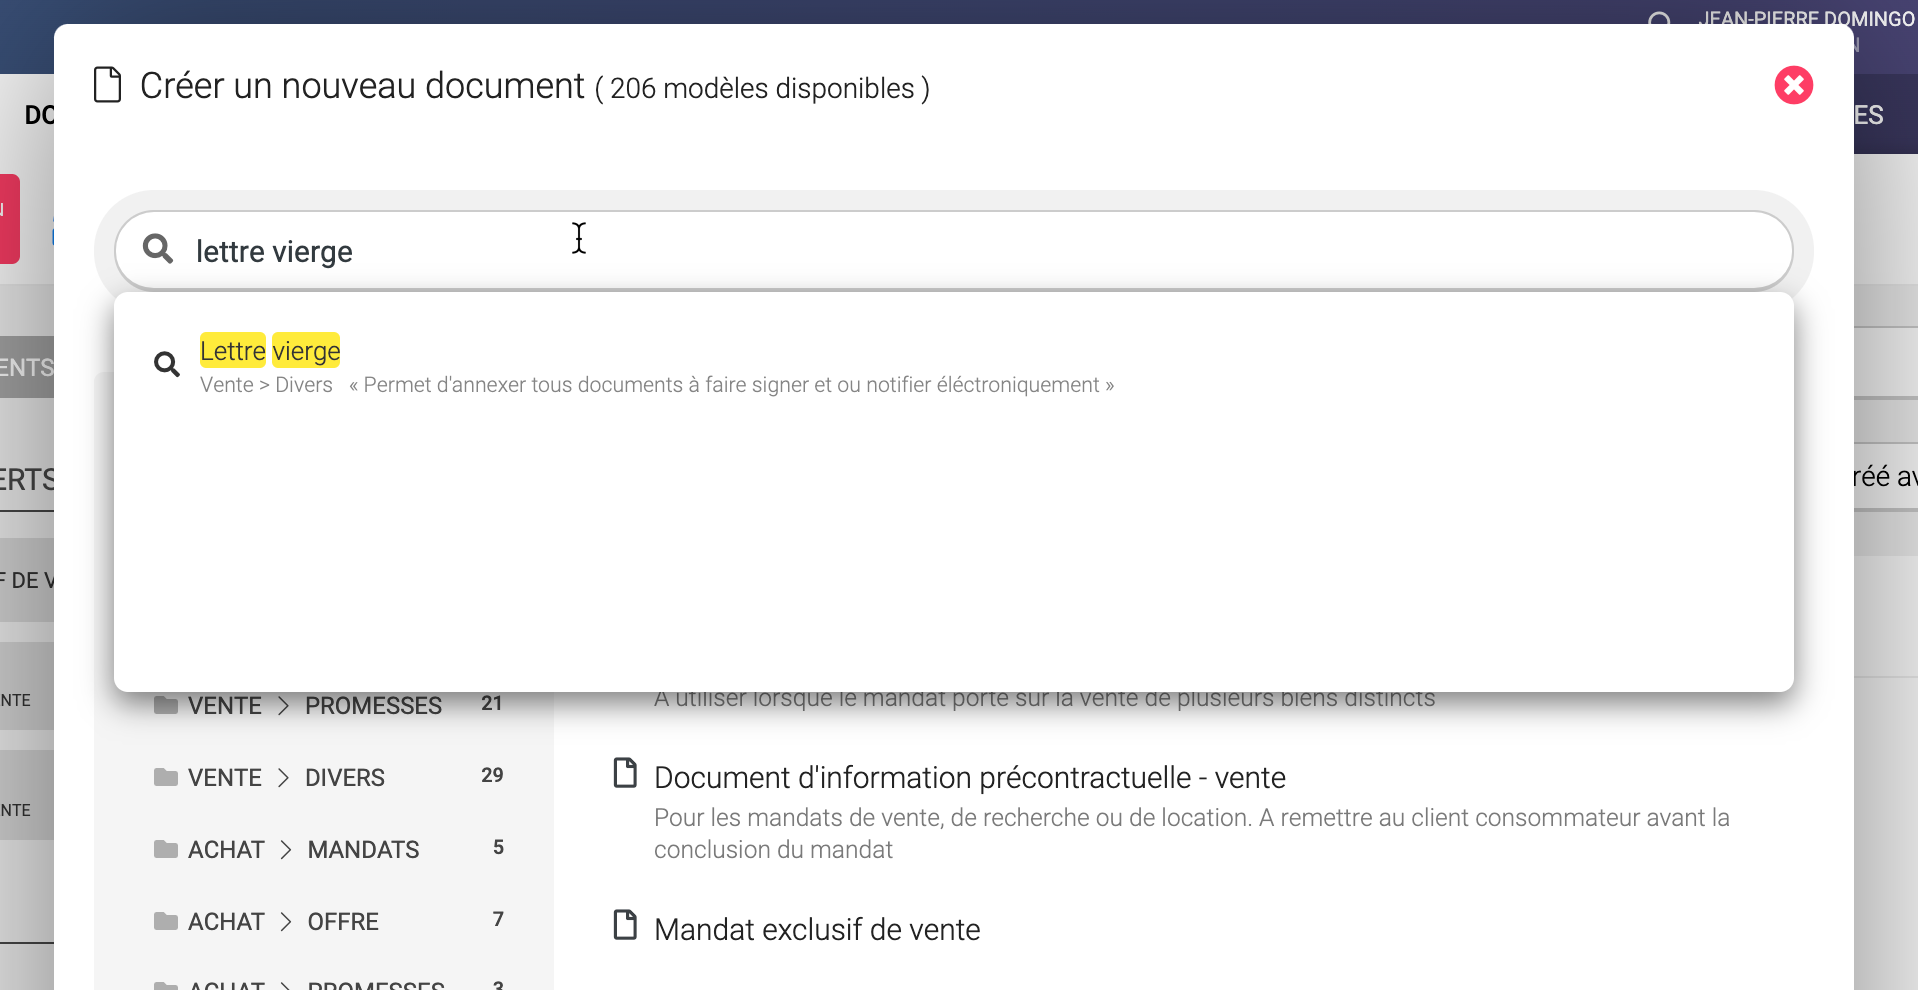Image resolution: width=1918 pixels, height=990 pixels.
Task: Click folder icon next to Achat Mandats
Action: click(166, 849)
